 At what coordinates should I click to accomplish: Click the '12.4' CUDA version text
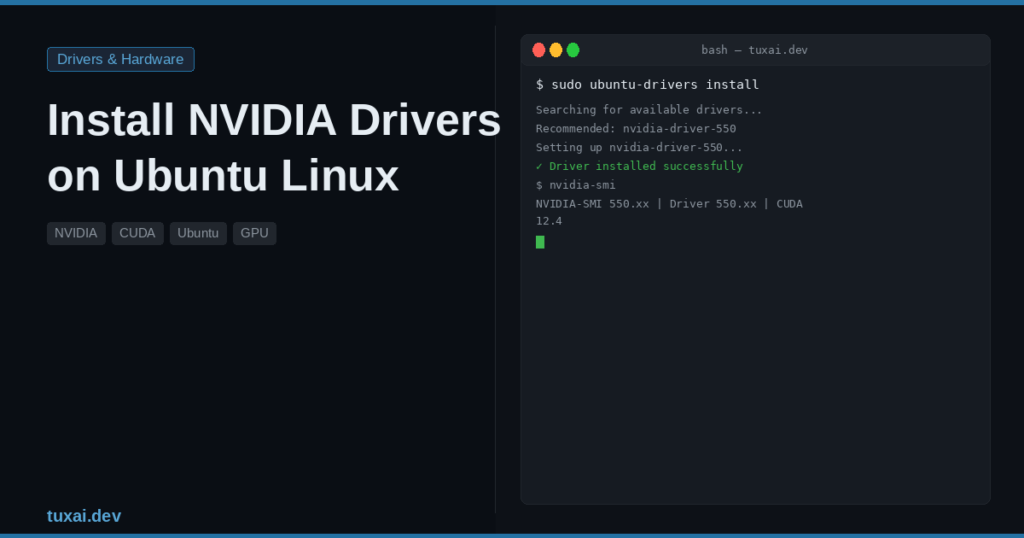click(549, 221)
